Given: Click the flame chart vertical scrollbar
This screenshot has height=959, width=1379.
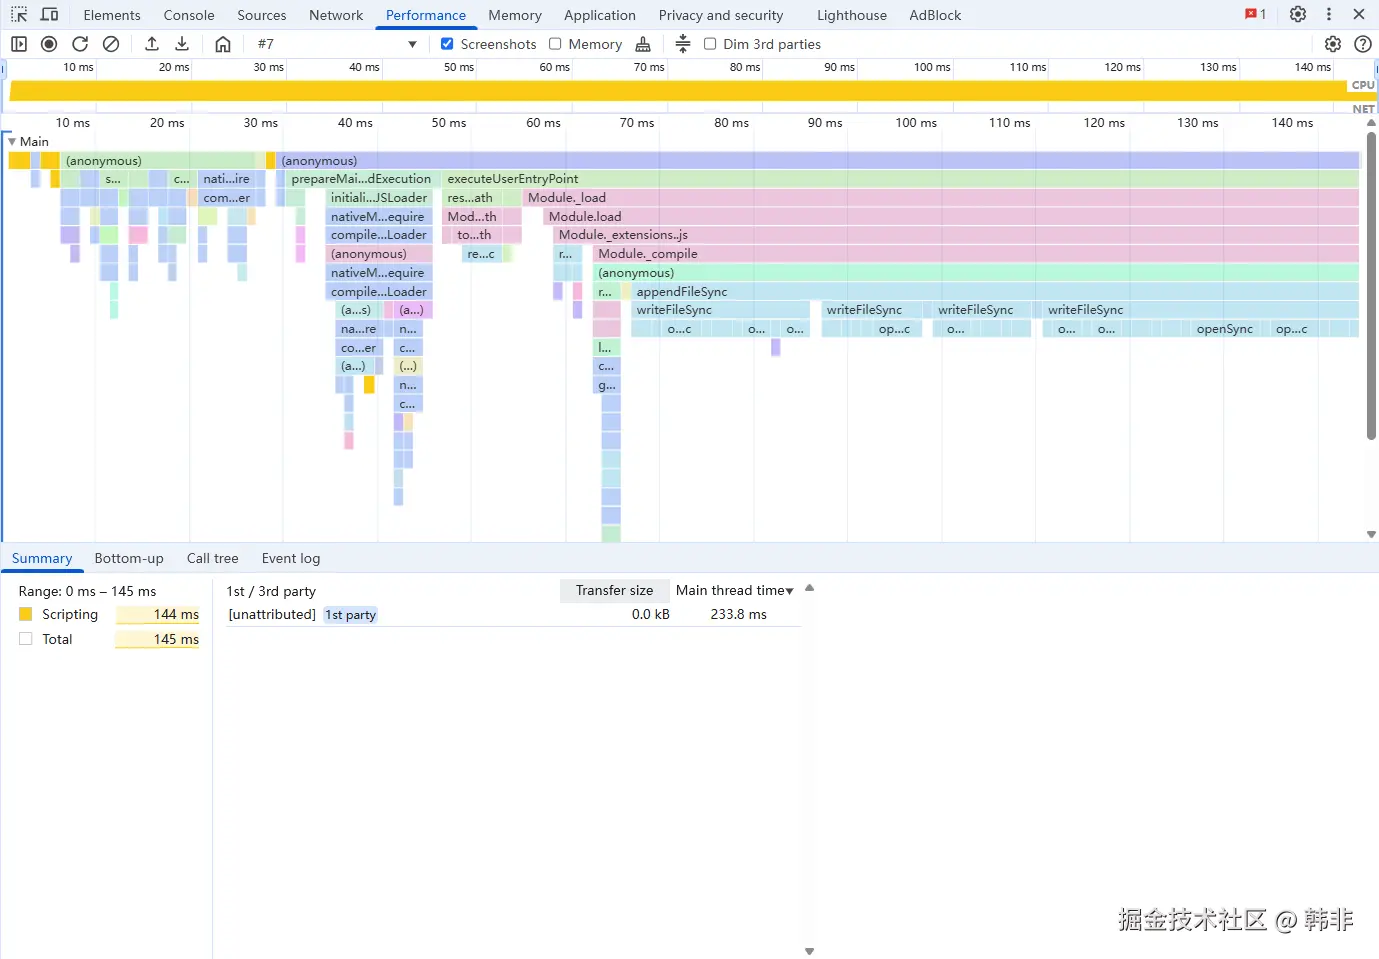Looking at the screenshot, I should [1371, 285].
